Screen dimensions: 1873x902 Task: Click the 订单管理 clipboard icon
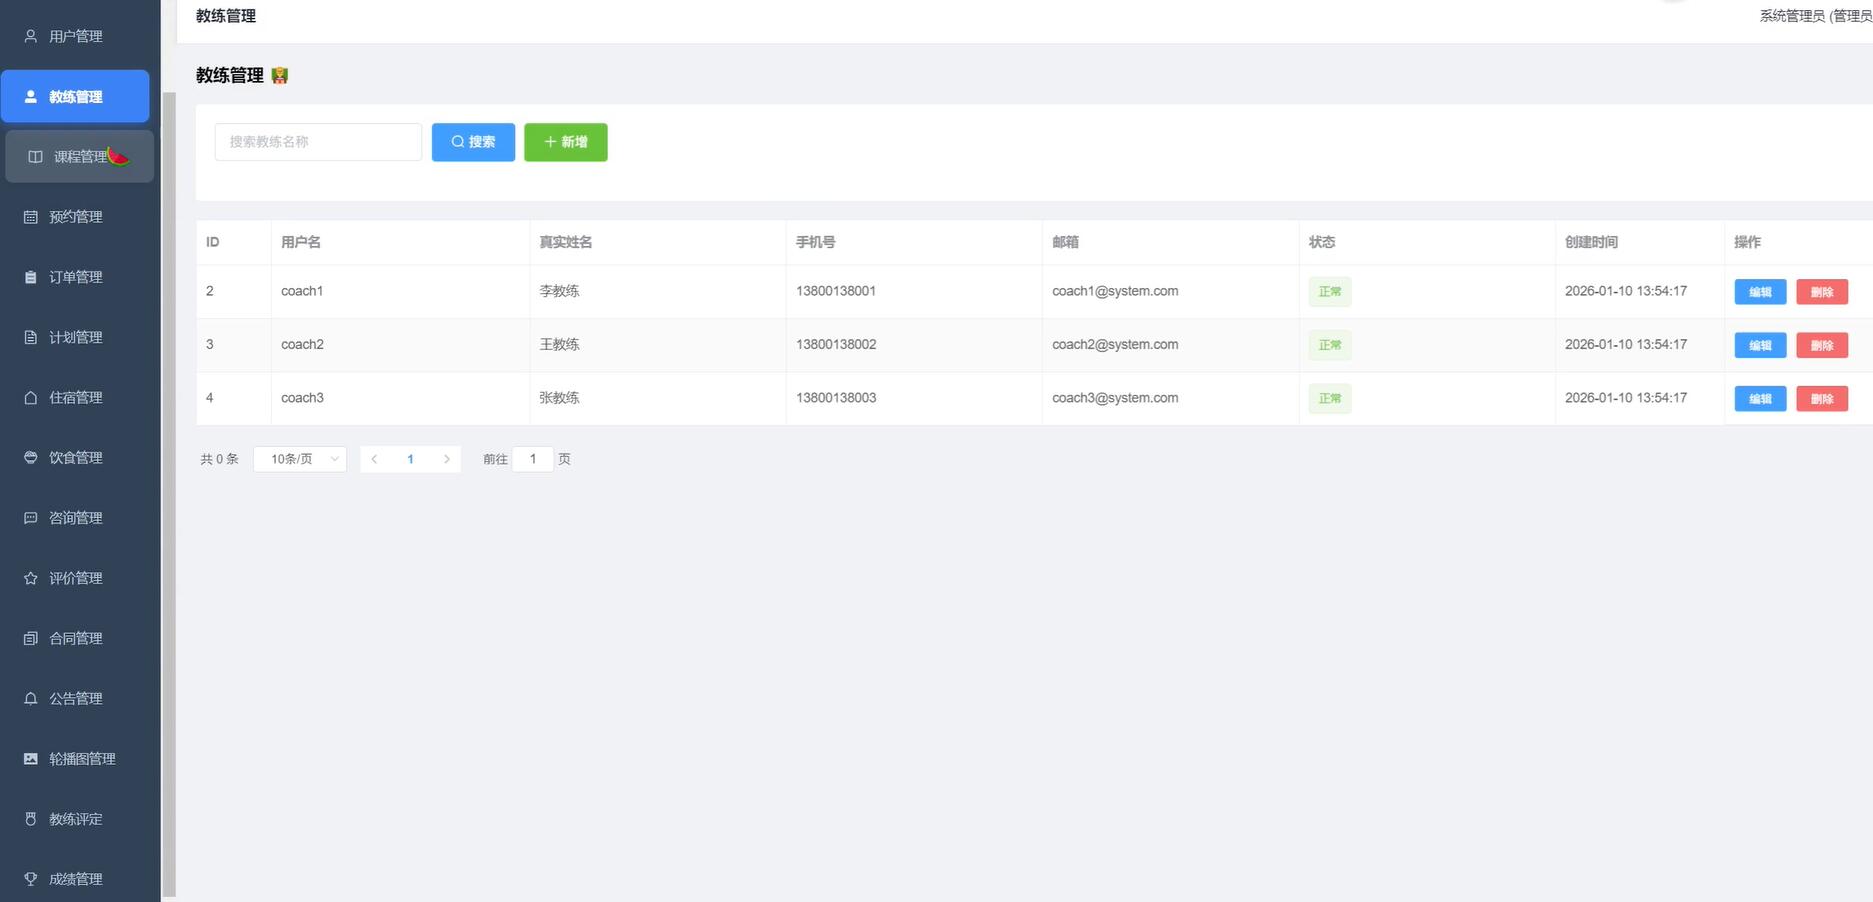coord(31,277)
